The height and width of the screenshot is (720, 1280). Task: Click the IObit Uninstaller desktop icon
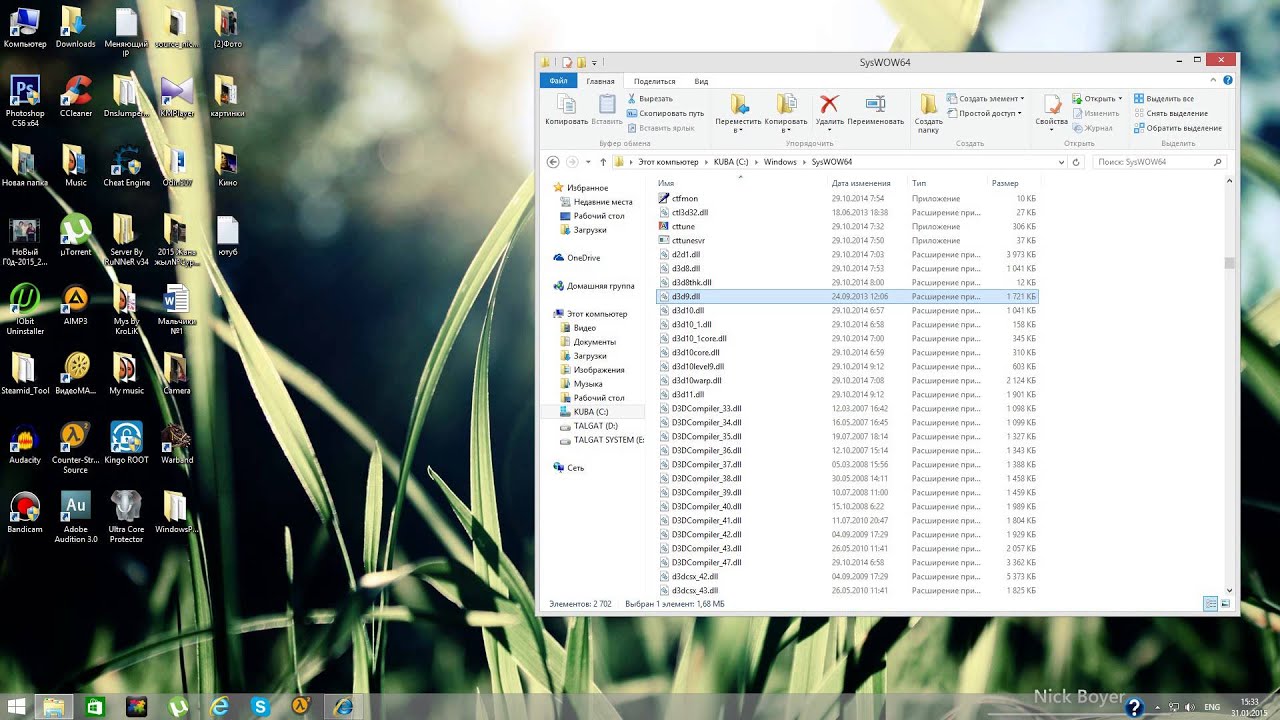click(x=24, y=309)
